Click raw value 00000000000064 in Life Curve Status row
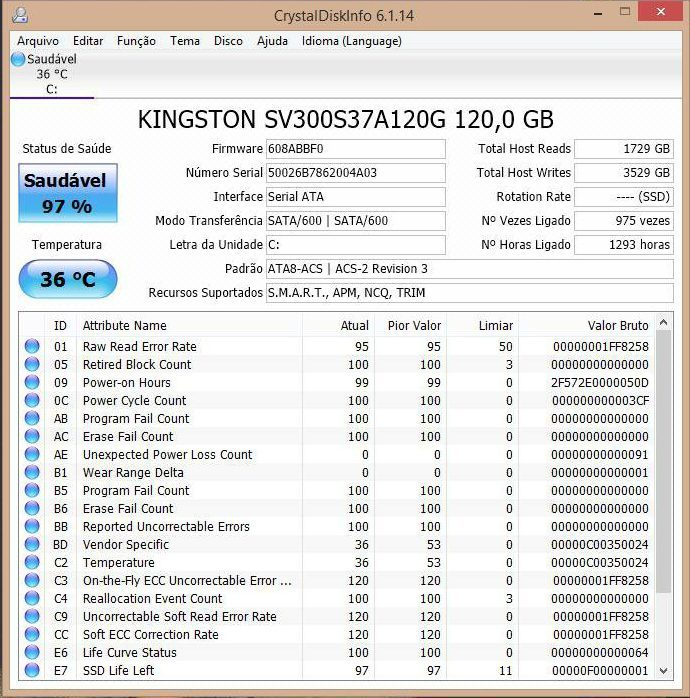This screenshot has width=690, height=698. click(x=600, y=653)
